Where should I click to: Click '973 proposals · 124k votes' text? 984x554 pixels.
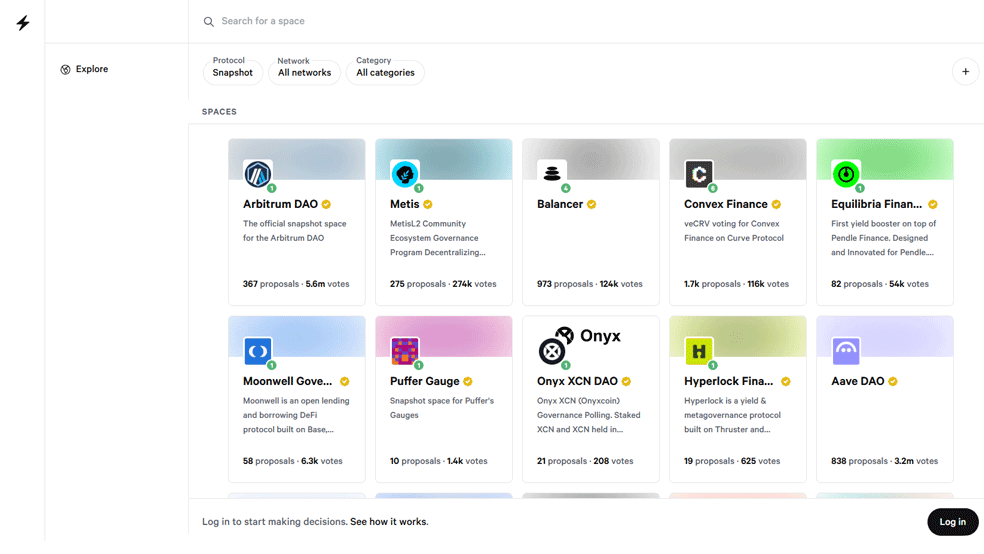[x=590, y=284]
